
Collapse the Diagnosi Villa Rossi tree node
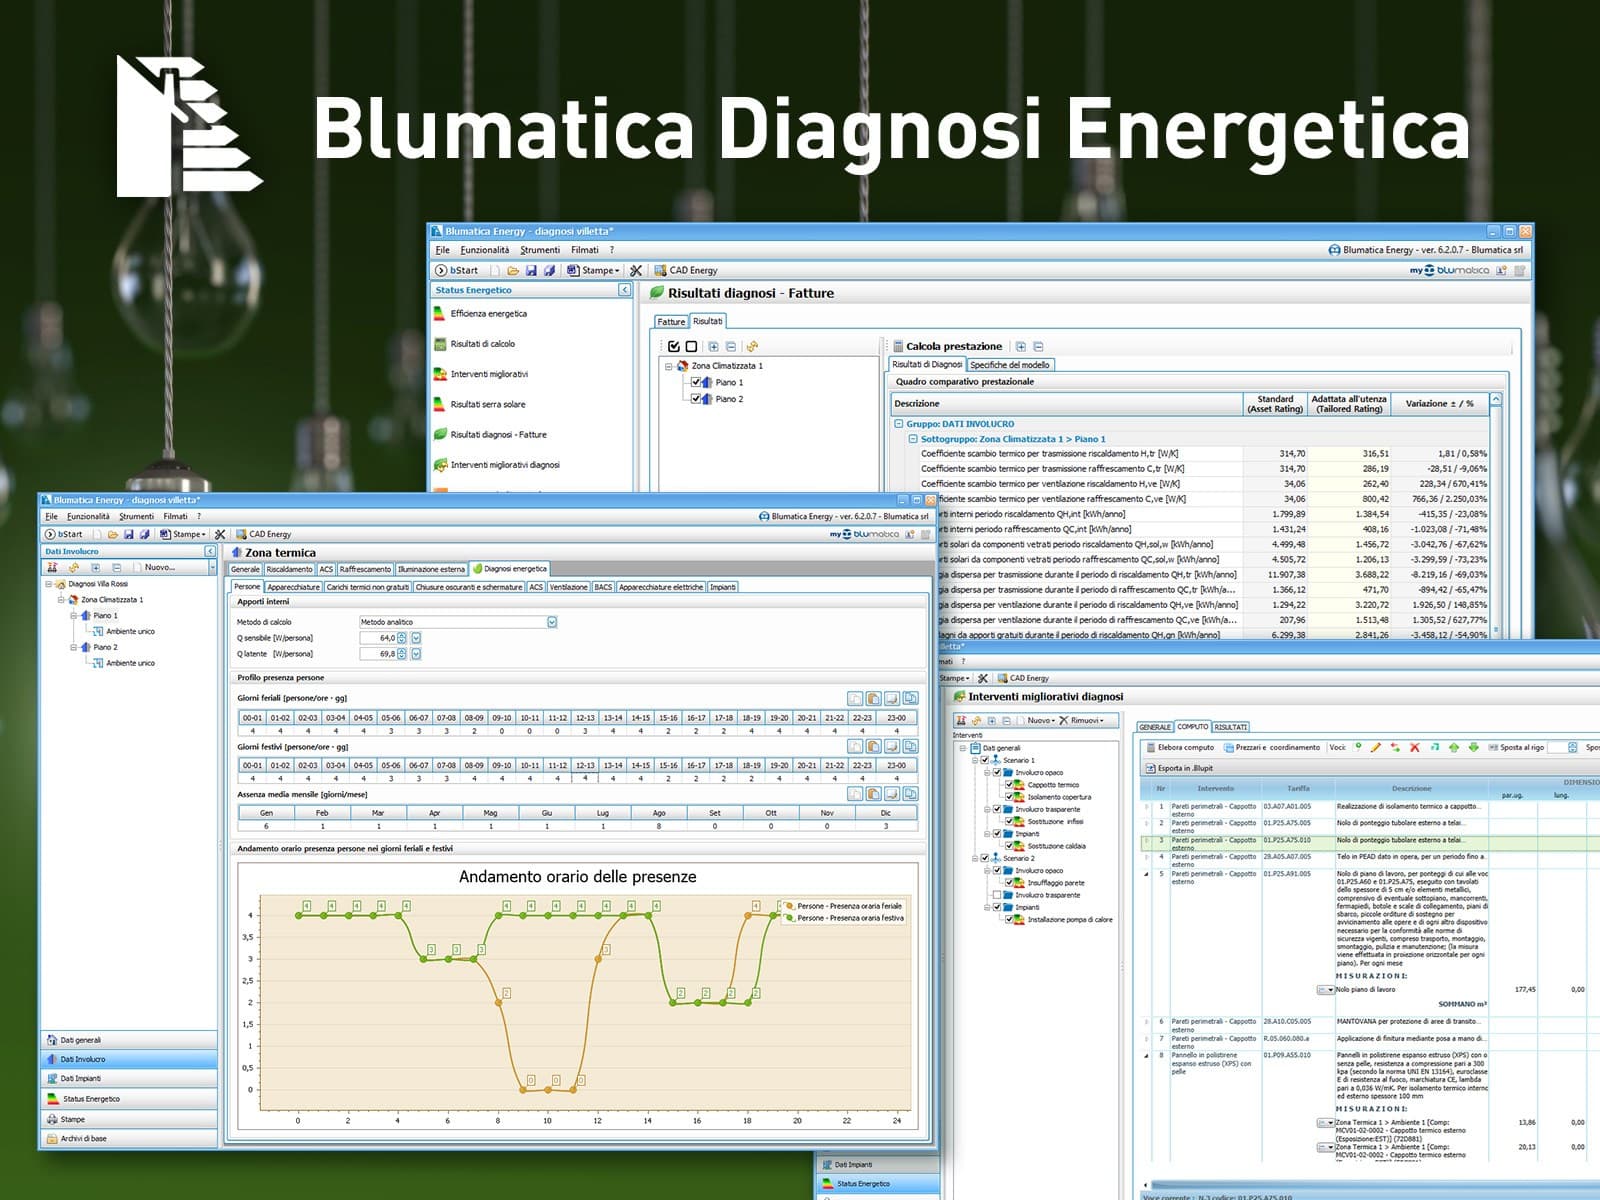(49, 584)
